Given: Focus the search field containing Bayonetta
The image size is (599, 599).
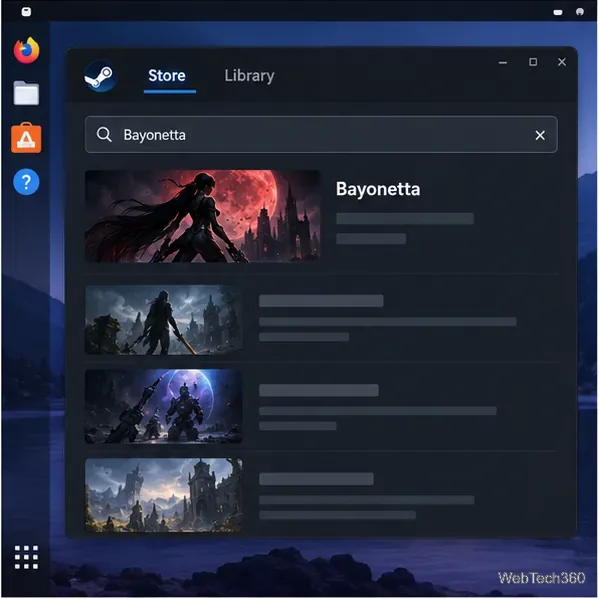Looking at the screenshot, I should point(321,134).
